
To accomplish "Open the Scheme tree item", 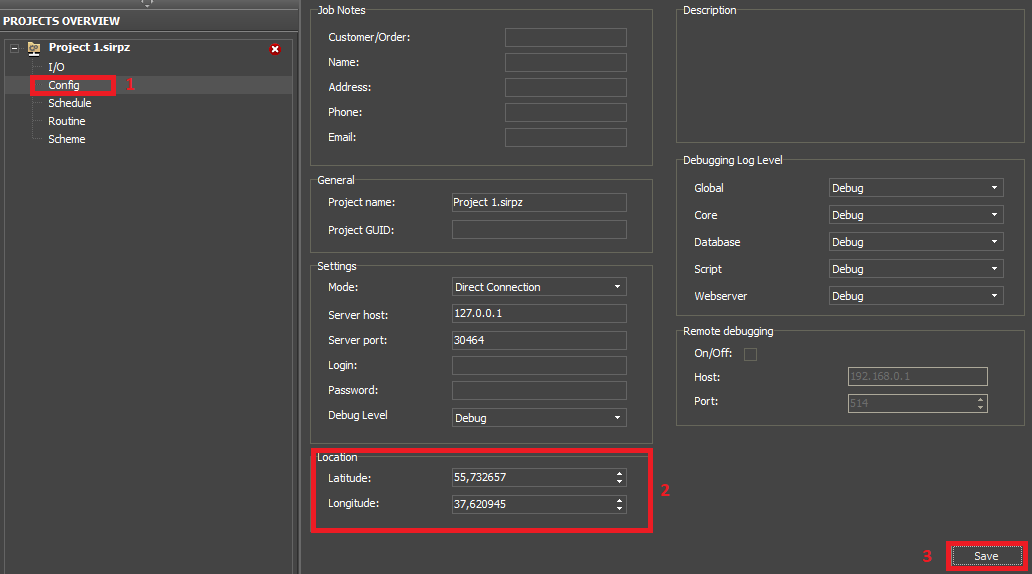I will click(x=66, y=139).
